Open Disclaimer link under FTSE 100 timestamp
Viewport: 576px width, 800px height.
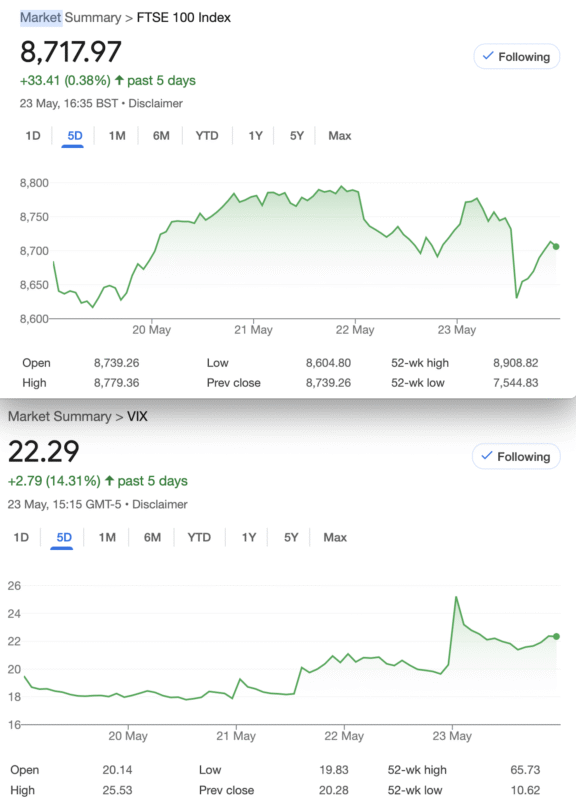155,104
